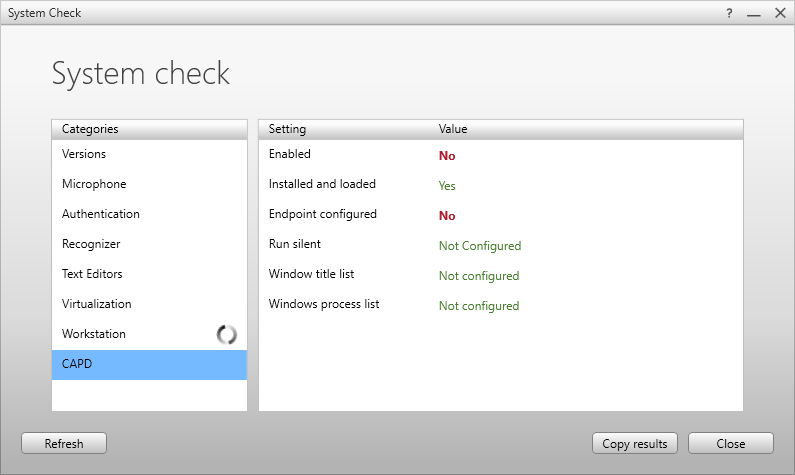Select the Virtualization category
Viewport: 795px width, 475px height.
pyautogui.click(x=97, y=304)
